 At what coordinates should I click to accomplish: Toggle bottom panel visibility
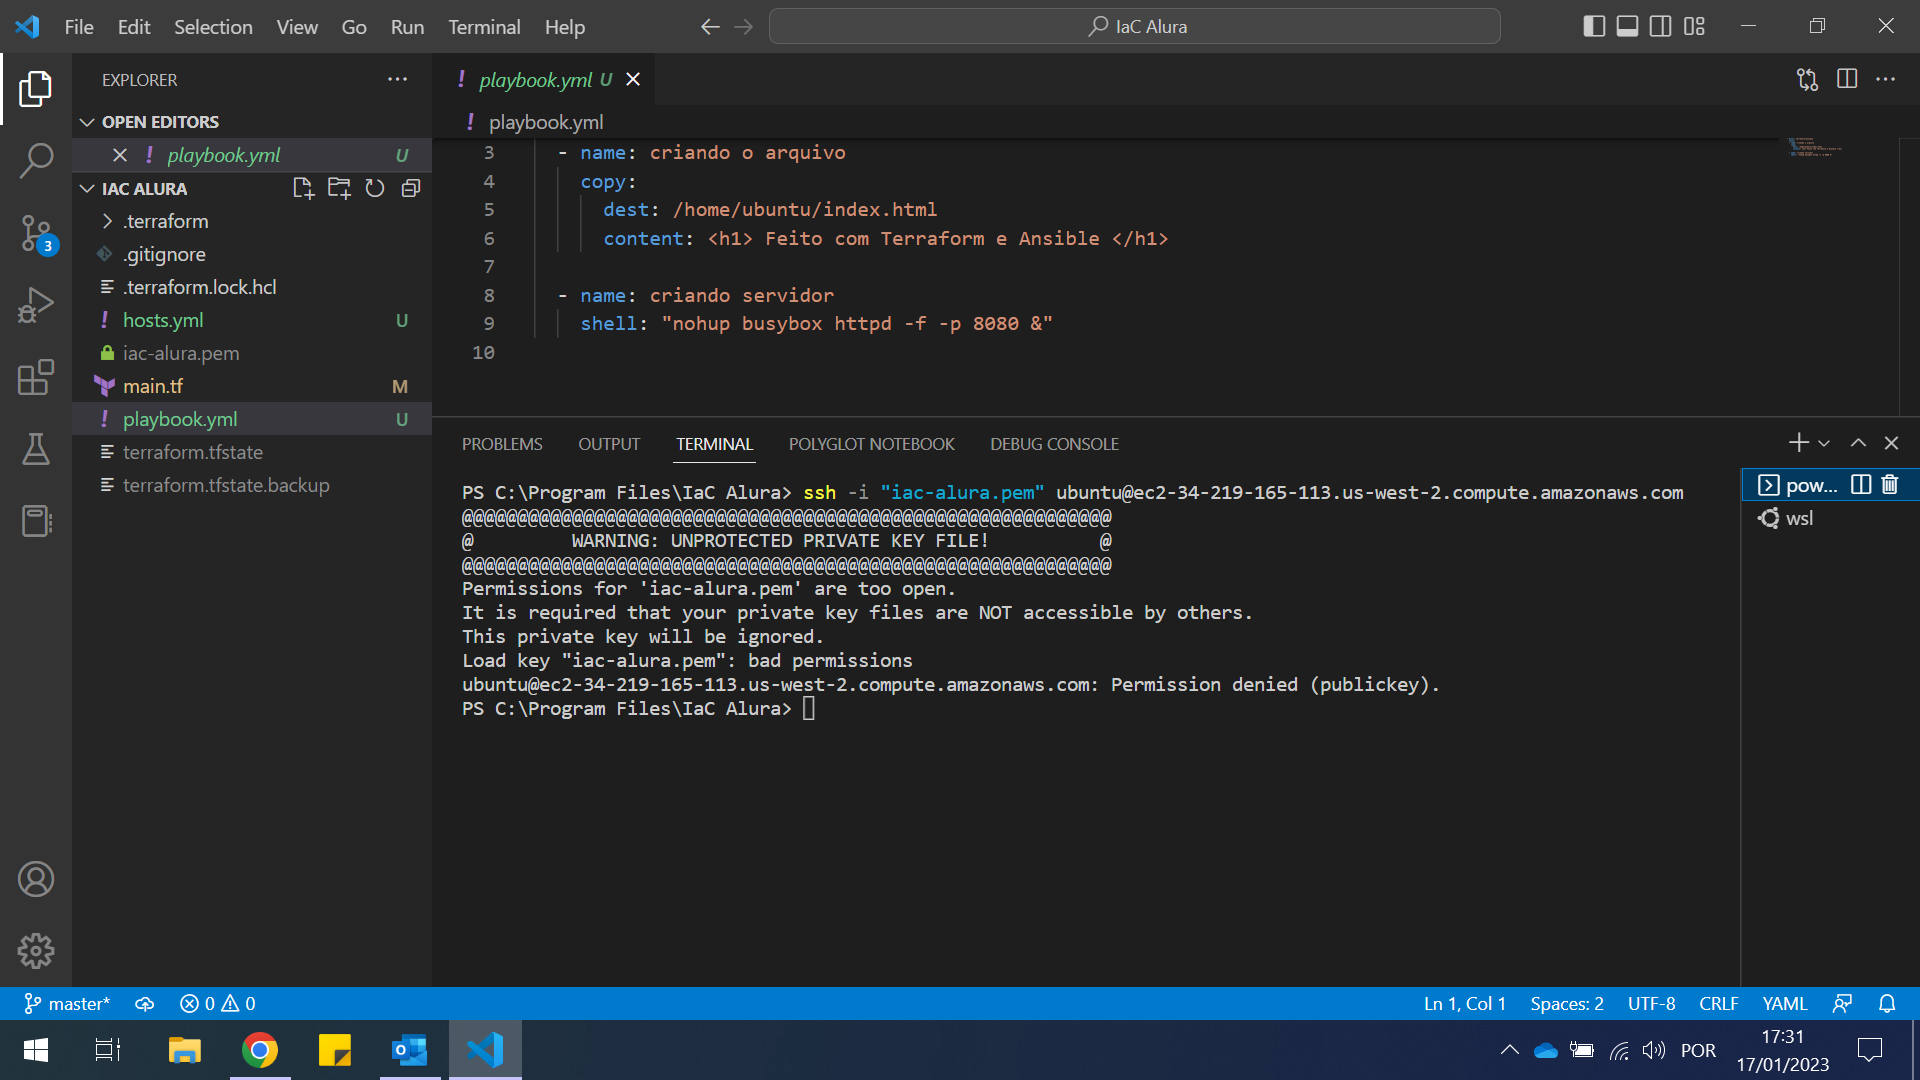(1628, 27)
